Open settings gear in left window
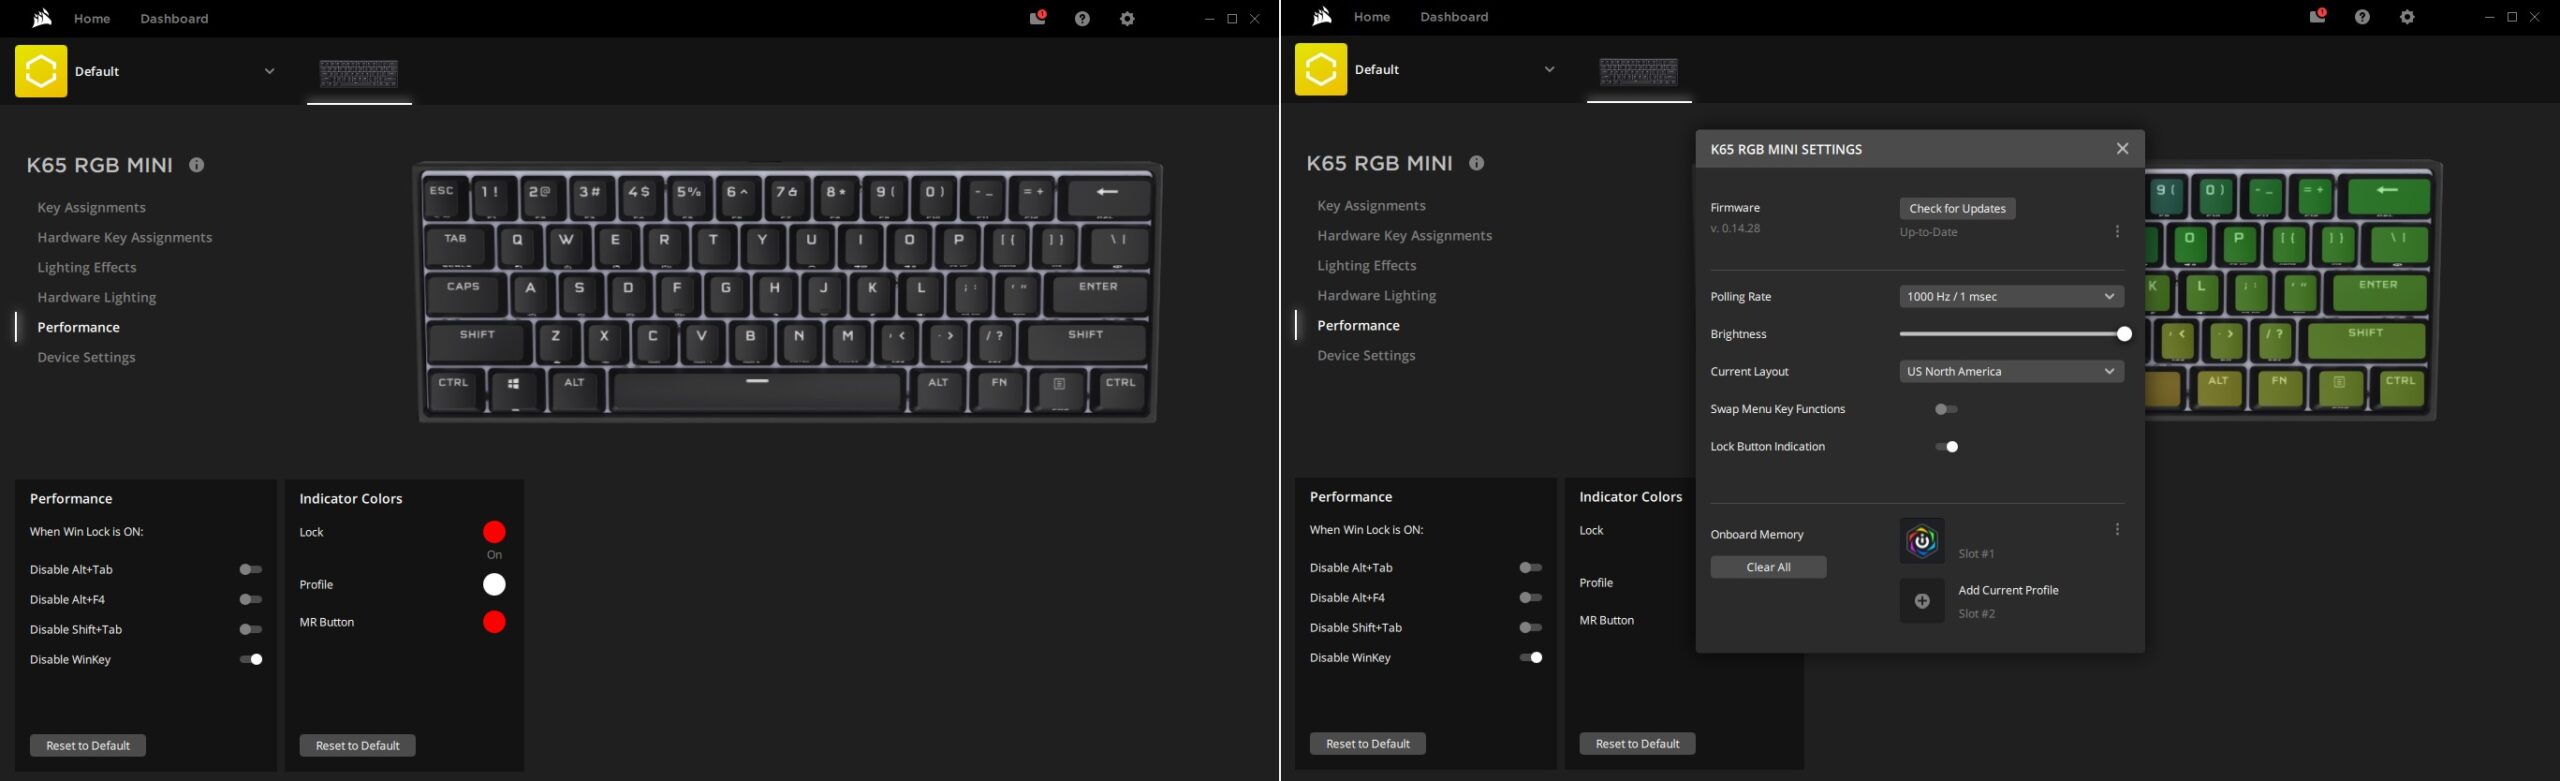The image size is (2560, 781). click(1127, 19)
